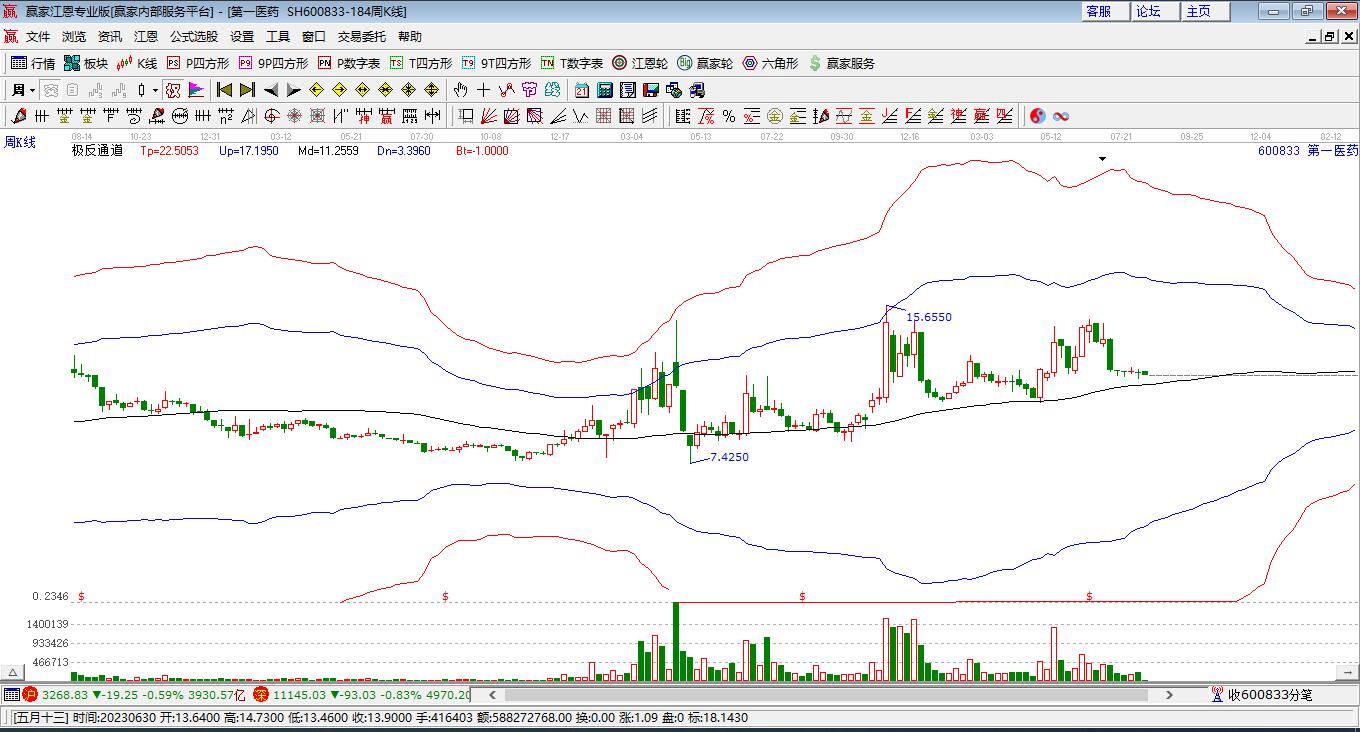Open the 文件 menu
The width and height of the screenshot is (1360, 732).
[38, 36]
